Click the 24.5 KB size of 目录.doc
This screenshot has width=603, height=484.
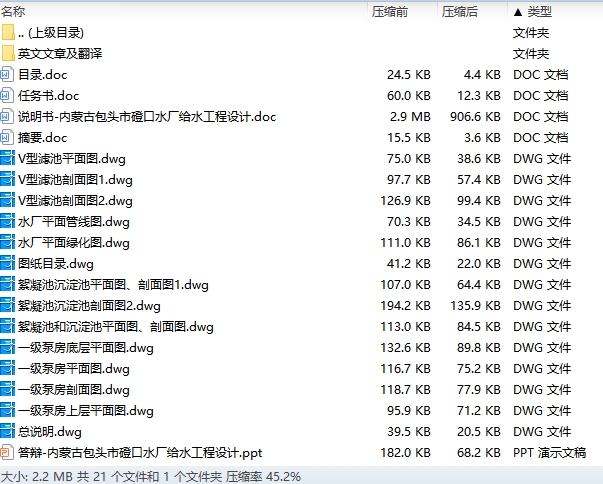(409, 75)
